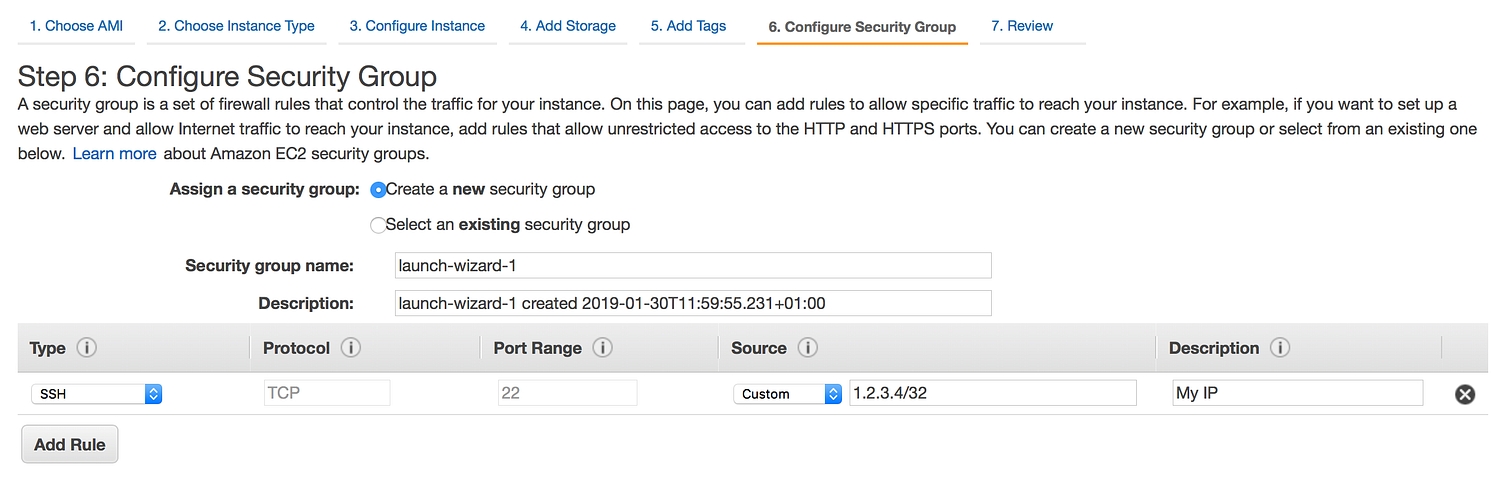Image resolution: width=1500 pixels, height=493 pixels.
Task: Select 'Create a new security group' radio
Action: pos(378,190)
